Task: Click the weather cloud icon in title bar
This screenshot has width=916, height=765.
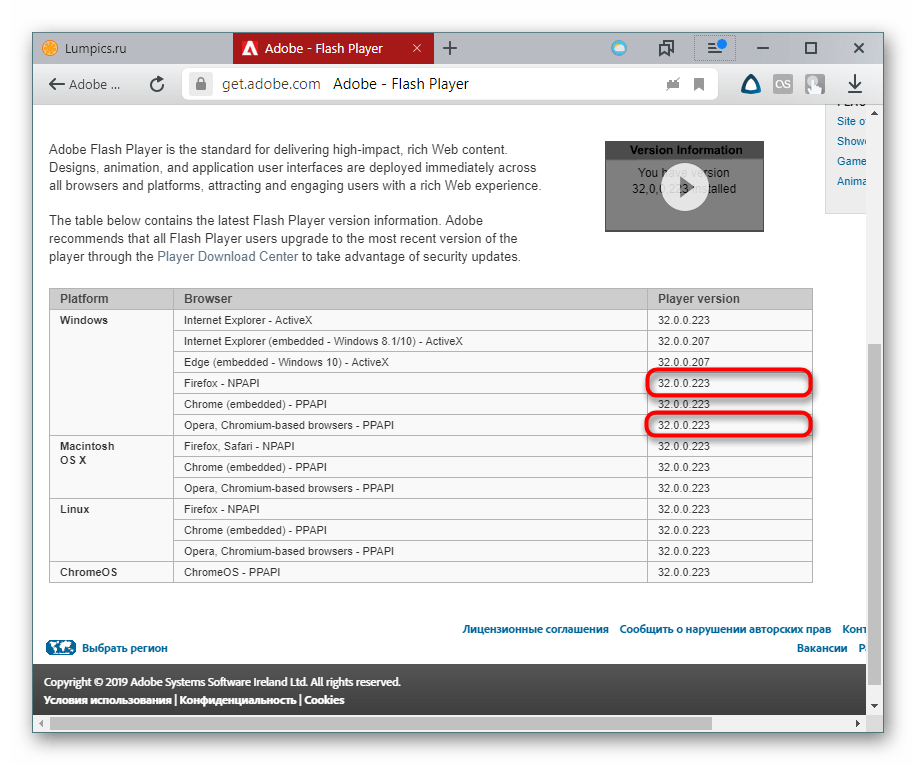Action: point(619,48)
